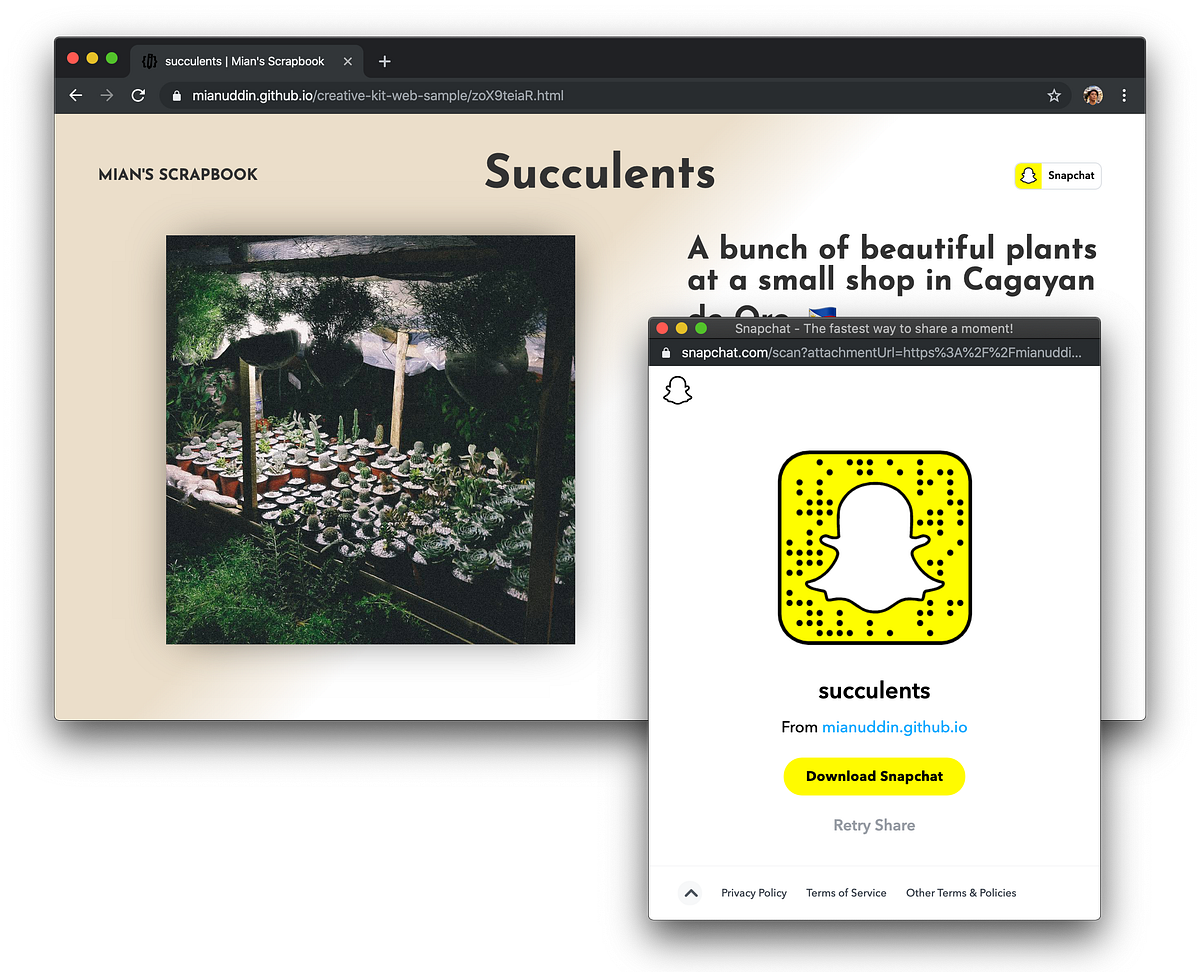This screenshot has width=1200, height=972.
Task: Reload the scrapbook page
Action: [x=138, y=95]
